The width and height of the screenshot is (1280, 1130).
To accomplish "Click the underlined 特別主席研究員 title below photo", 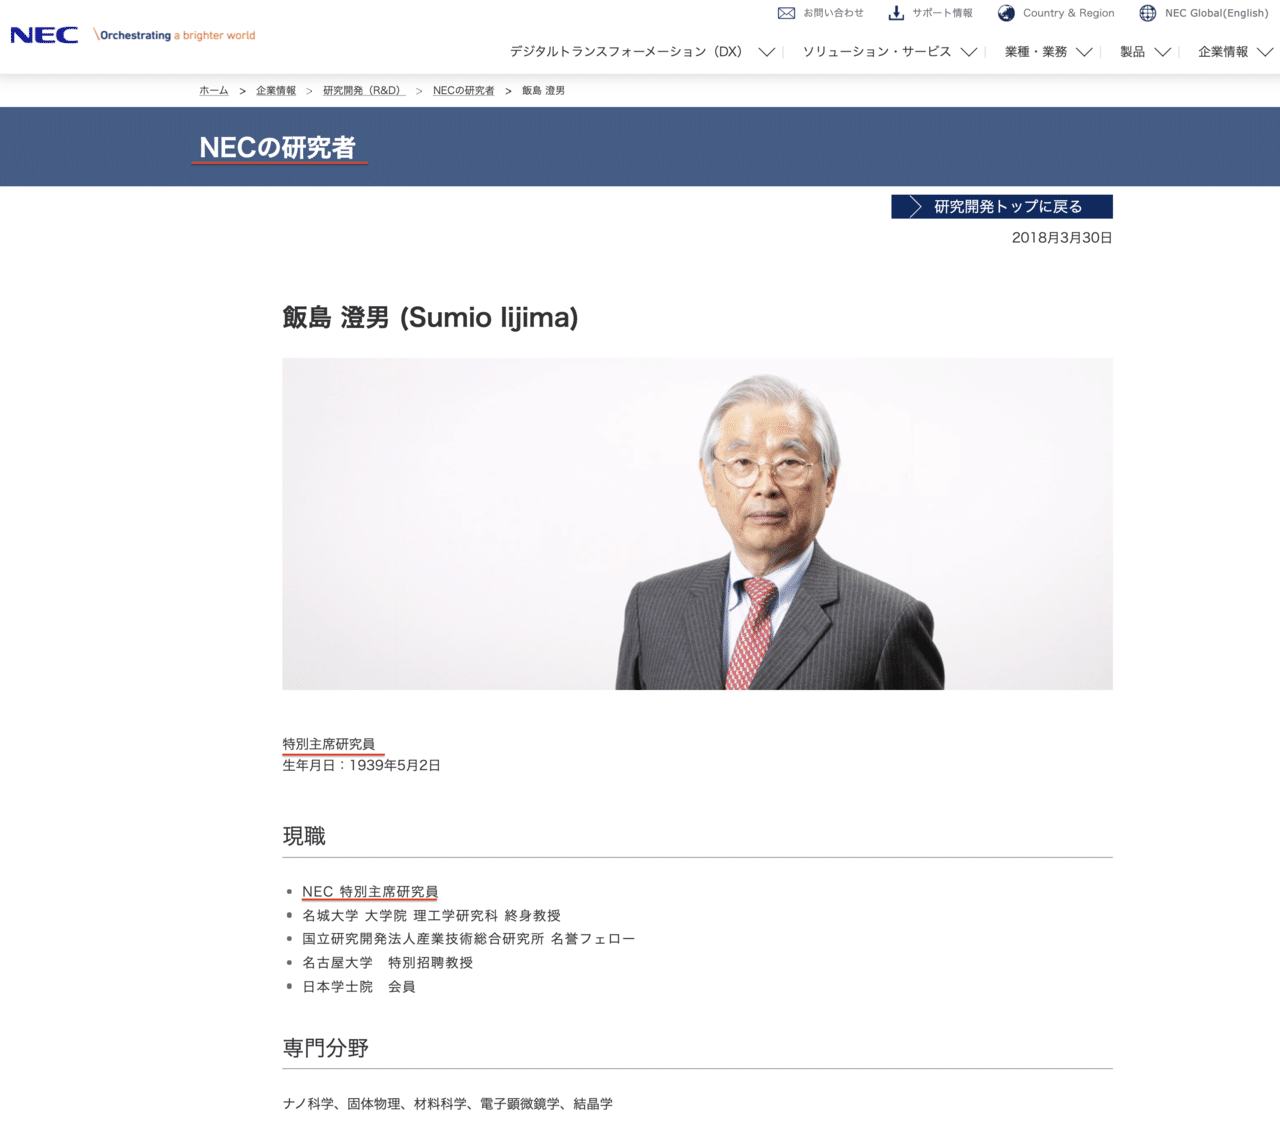I will pyautogui.click(x=329, y=744).
